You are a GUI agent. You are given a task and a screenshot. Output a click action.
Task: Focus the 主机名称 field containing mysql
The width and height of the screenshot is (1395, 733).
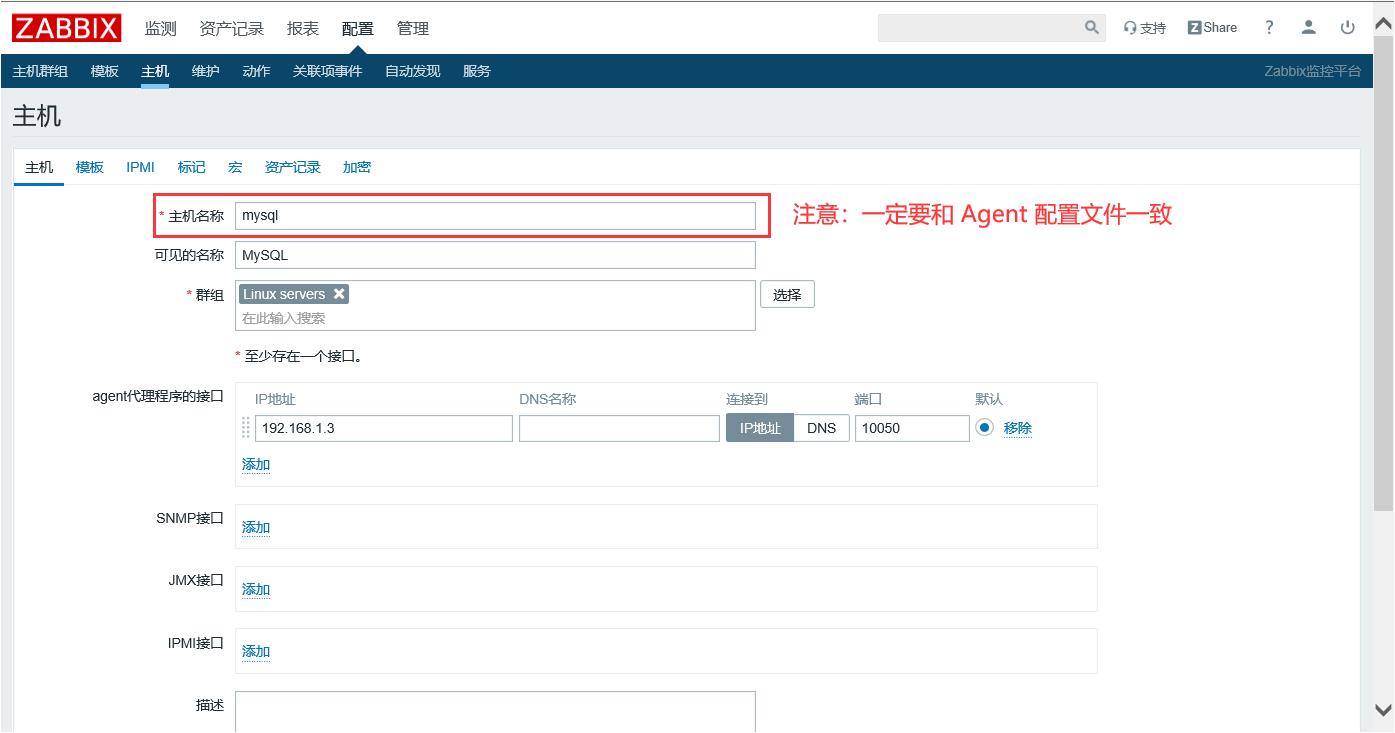click(495, 215)
